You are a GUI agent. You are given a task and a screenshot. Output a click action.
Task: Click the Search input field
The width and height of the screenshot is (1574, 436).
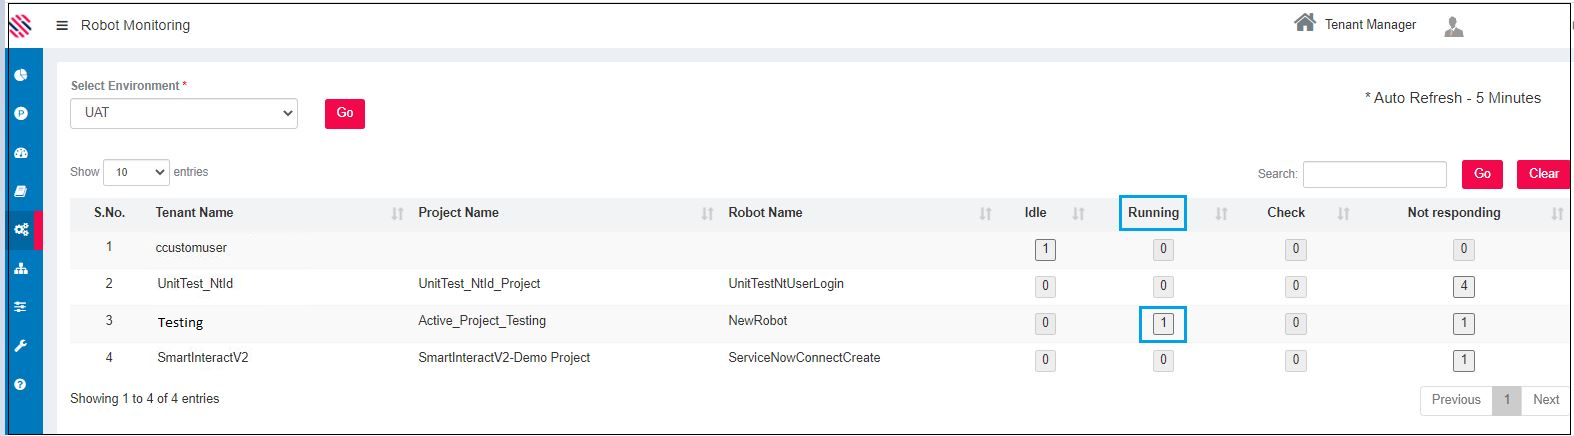[x=1374, y=174]
